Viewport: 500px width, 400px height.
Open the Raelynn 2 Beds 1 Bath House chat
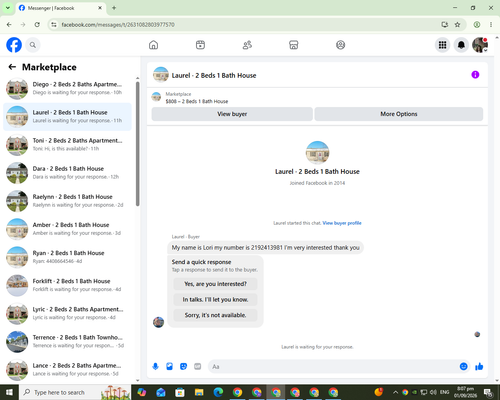tap(67, 201)
